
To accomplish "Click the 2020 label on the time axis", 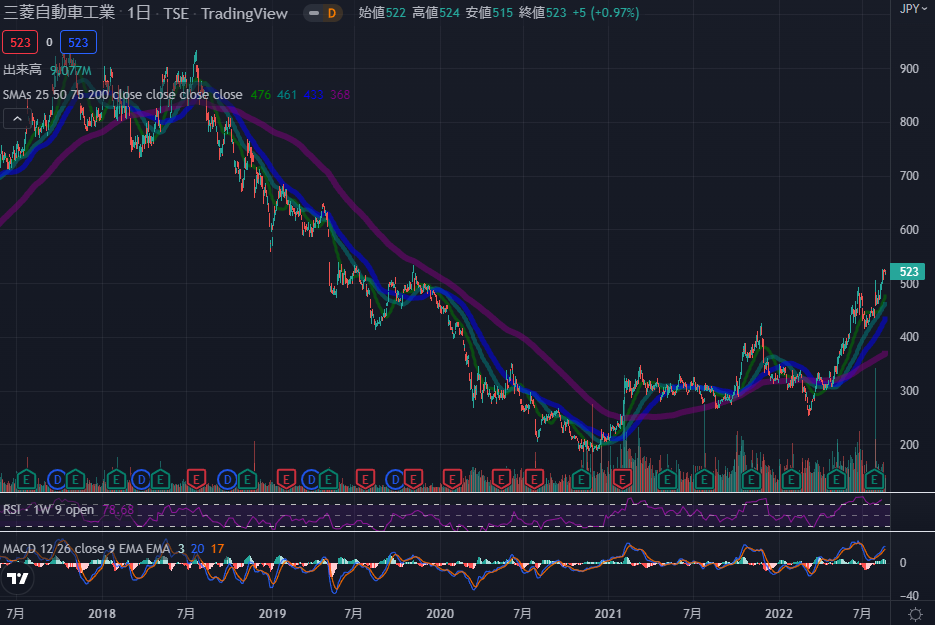I will pyautogui.click(x=440, y=614).
